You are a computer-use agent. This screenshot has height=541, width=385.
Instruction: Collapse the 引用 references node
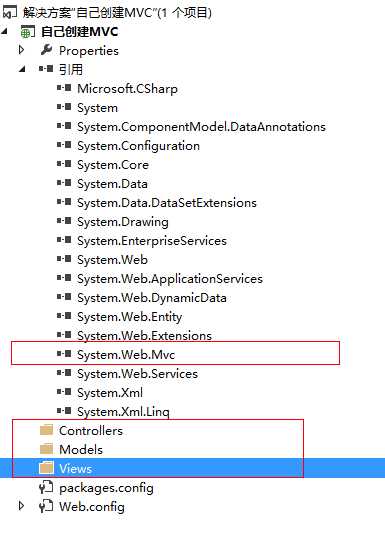[x=22, y=69]
